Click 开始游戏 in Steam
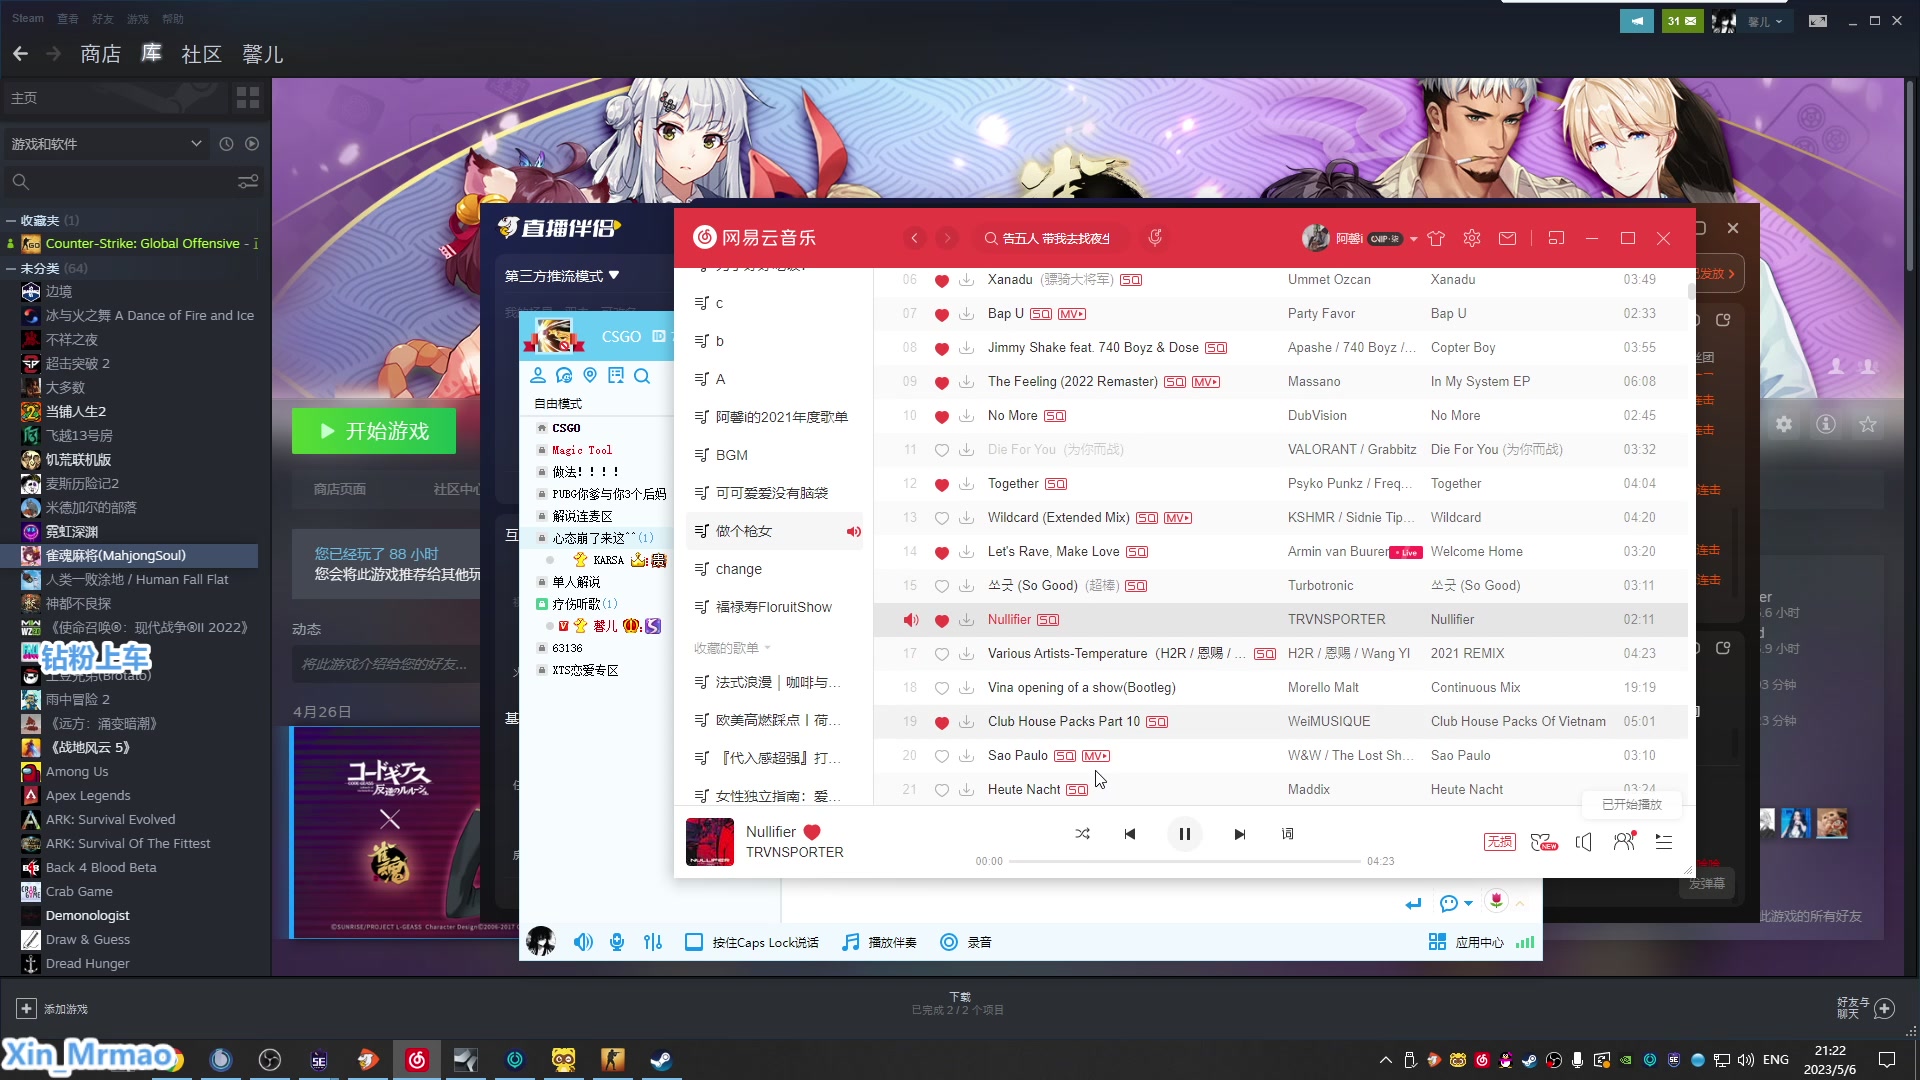1920x1080 pixels. coord(374,431)
